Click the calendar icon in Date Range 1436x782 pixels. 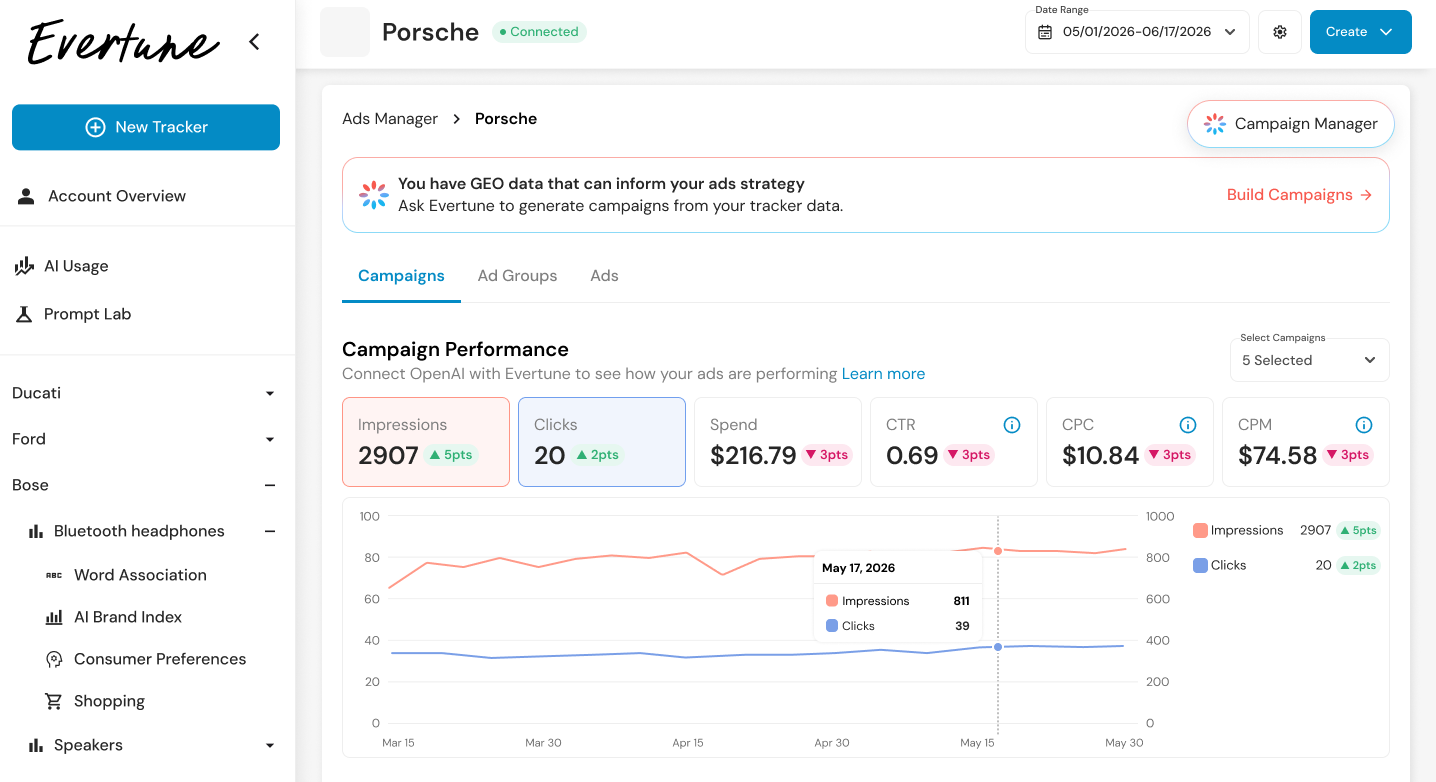(1045, 32)
